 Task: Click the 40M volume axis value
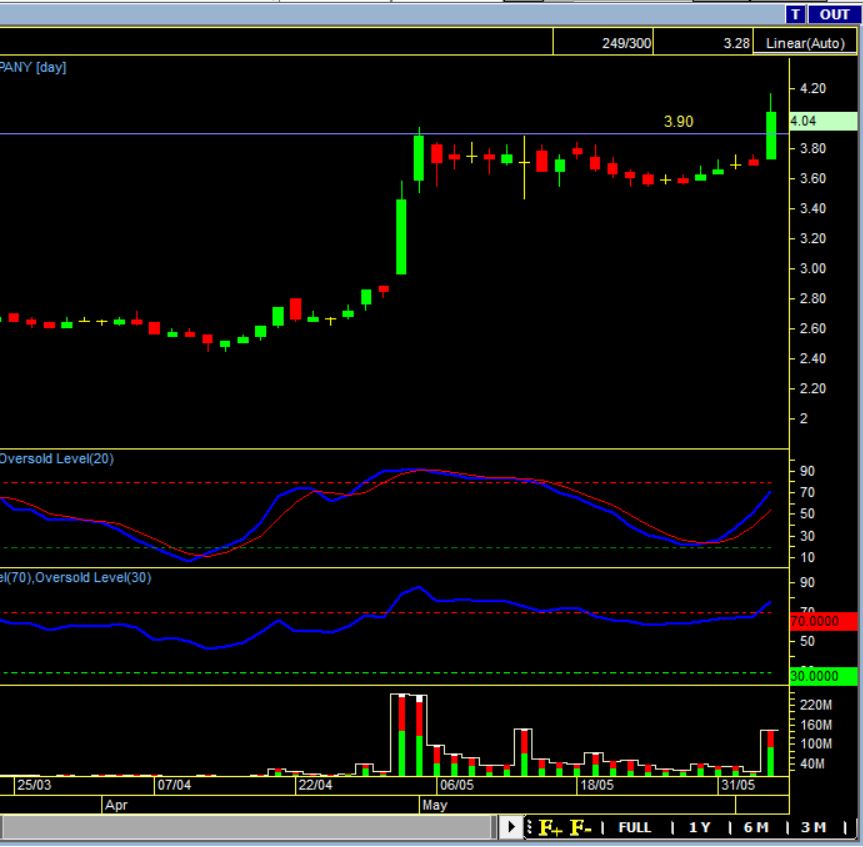(812, 764)
